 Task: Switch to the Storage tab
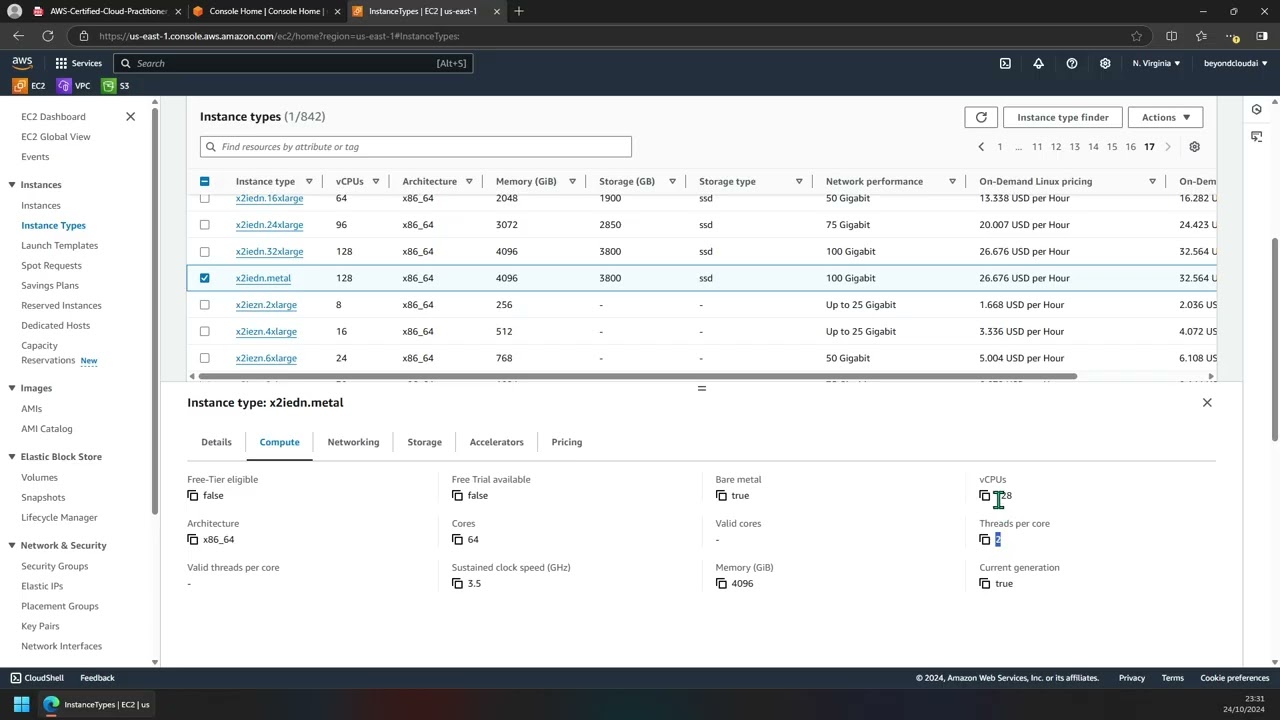pyautogui.click(x=424, y=442)
